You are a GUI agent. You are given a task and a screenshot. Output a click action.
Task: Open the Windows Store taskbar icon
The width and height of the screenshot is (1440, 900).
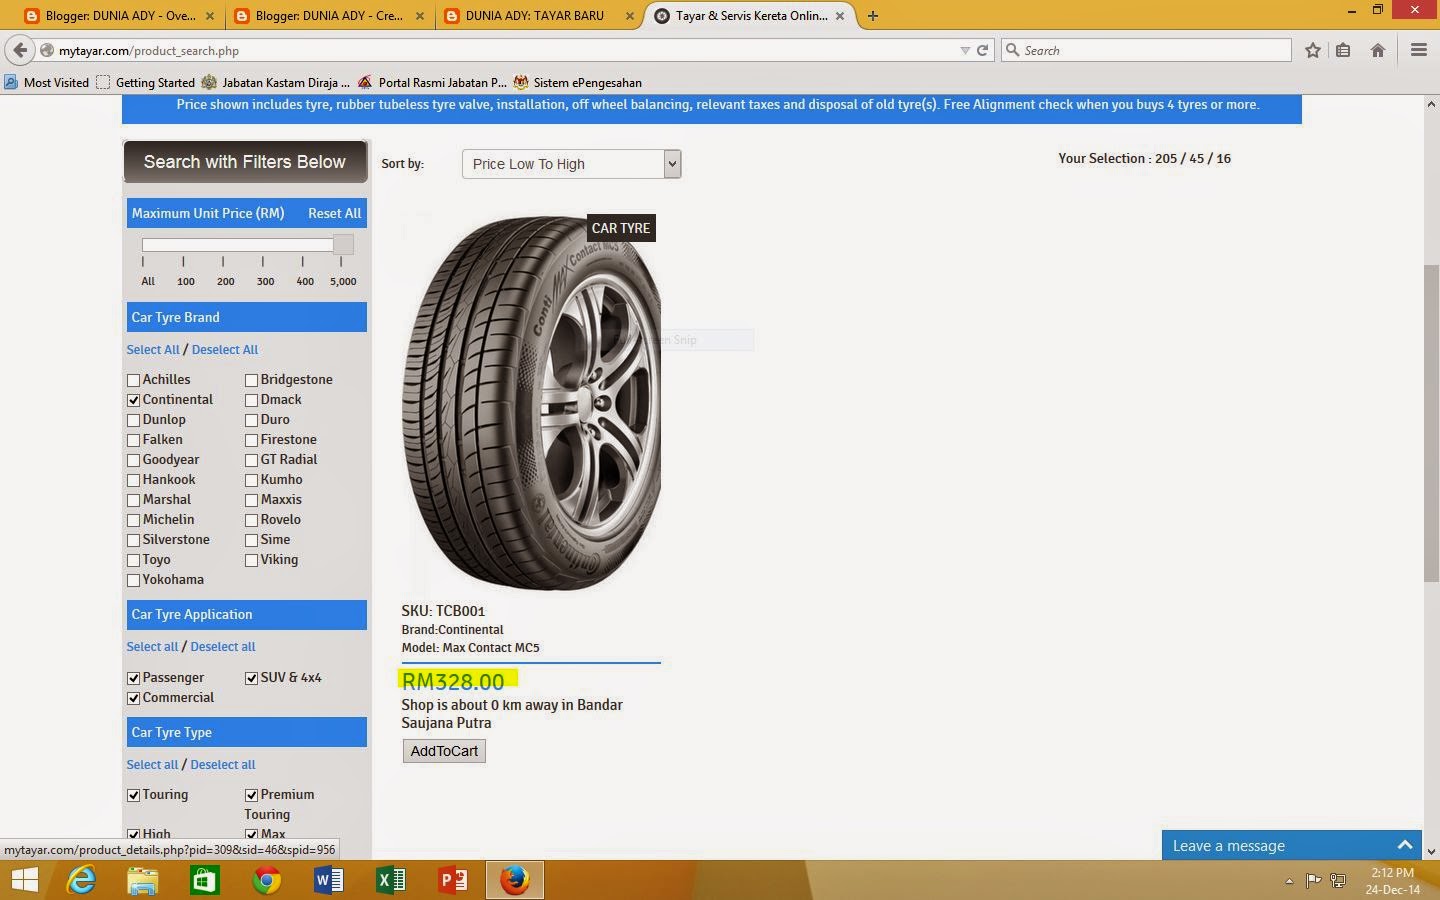[x=205, y=880]
